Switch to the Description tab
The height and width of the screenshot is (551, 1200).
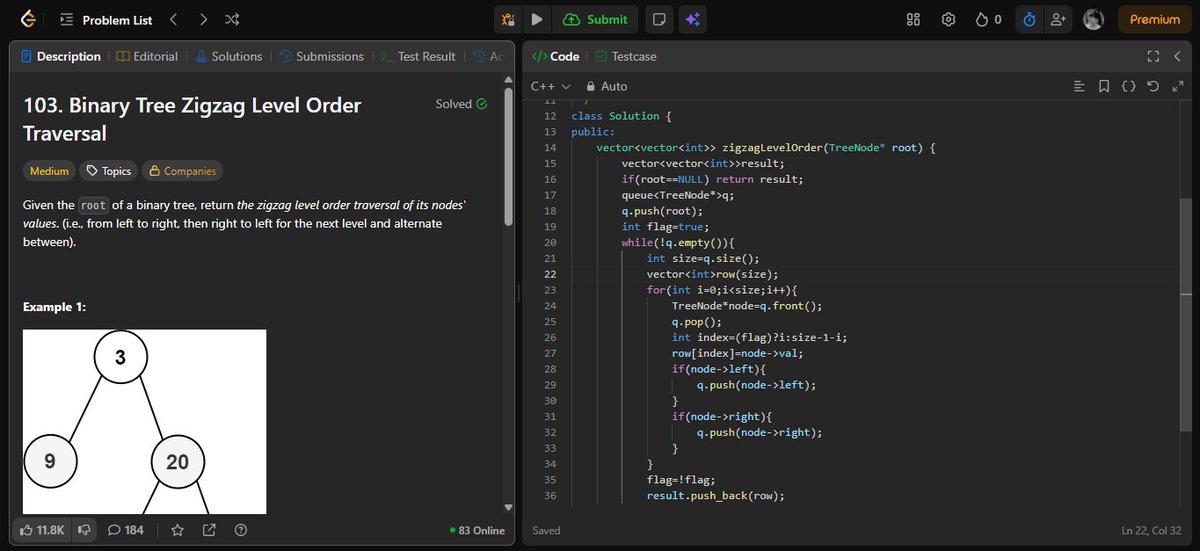61,56
